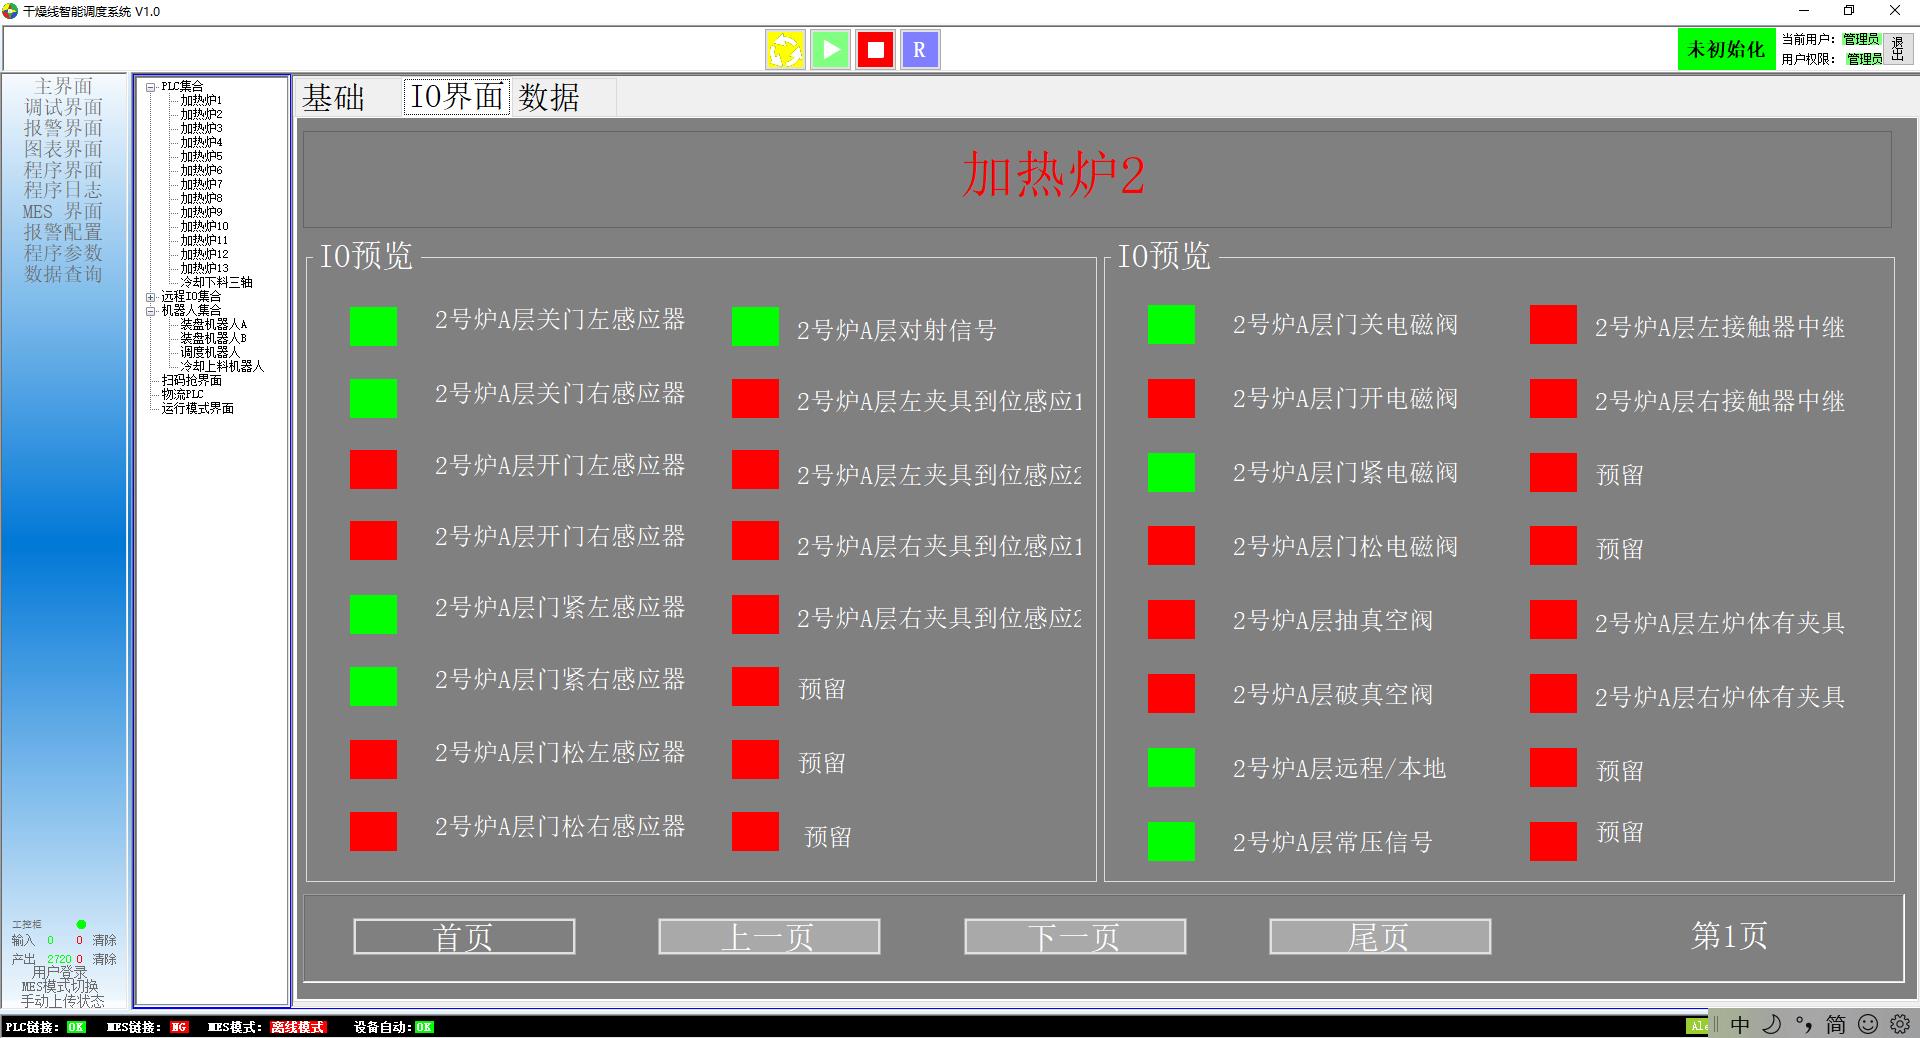Stop the system with the red stop icon
The width and height of the screenshot is (1920, 1038).
coord(875,49)
